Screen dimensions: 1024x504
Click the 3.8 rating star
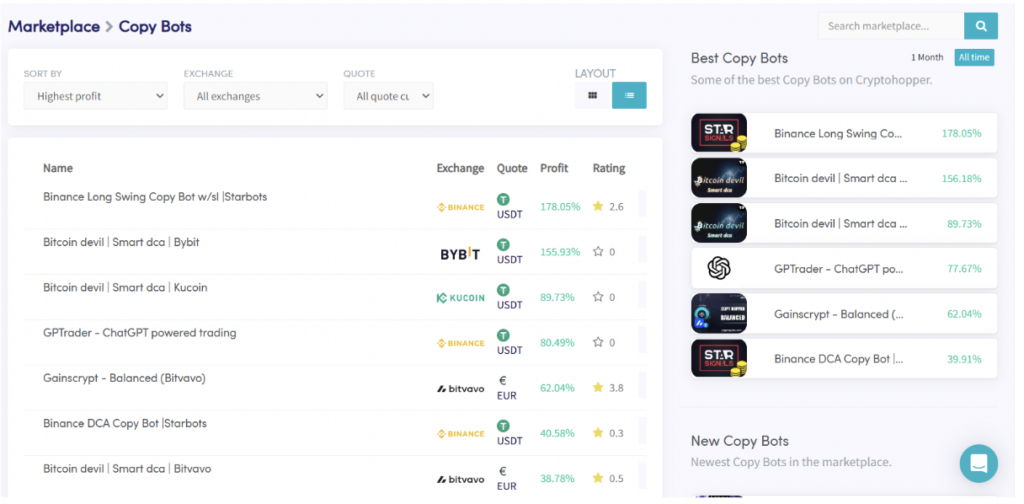[x=598, y=388]
